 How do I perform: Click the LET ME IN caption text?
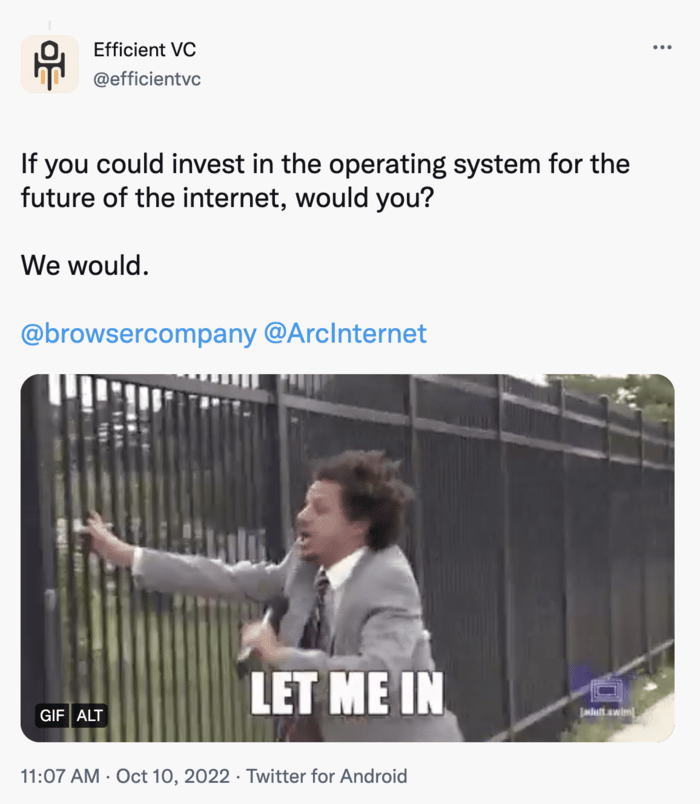click(x=347, y=694)
